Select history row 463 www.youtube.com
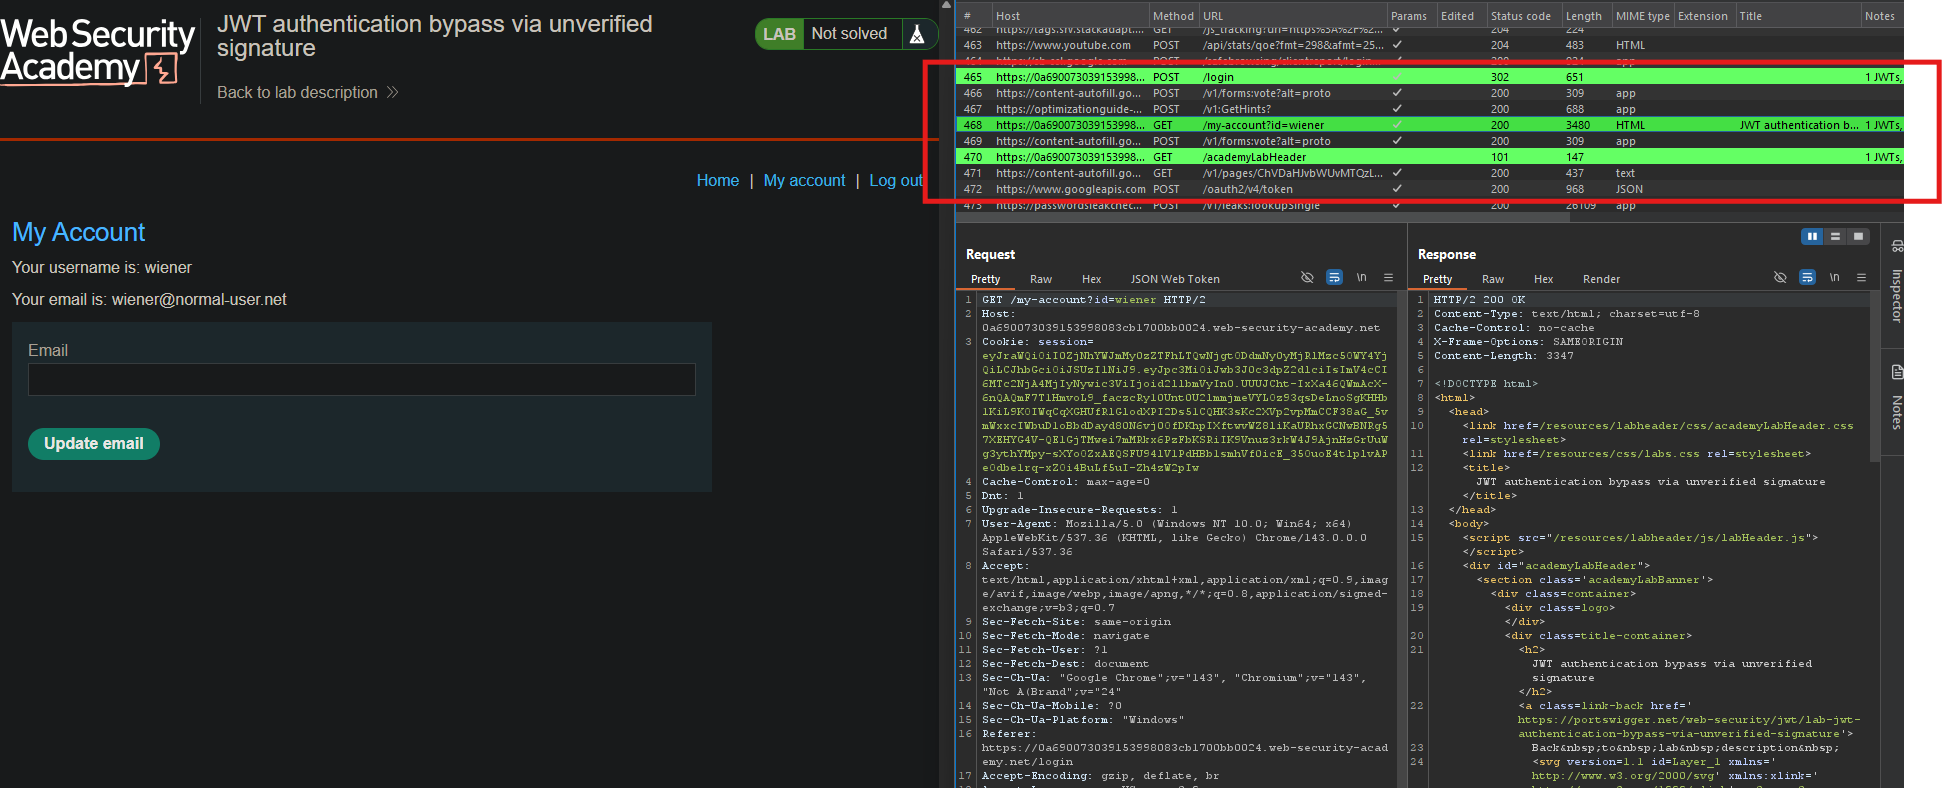This screenshot has width=1942, height=788. (x=1430, y=45)
